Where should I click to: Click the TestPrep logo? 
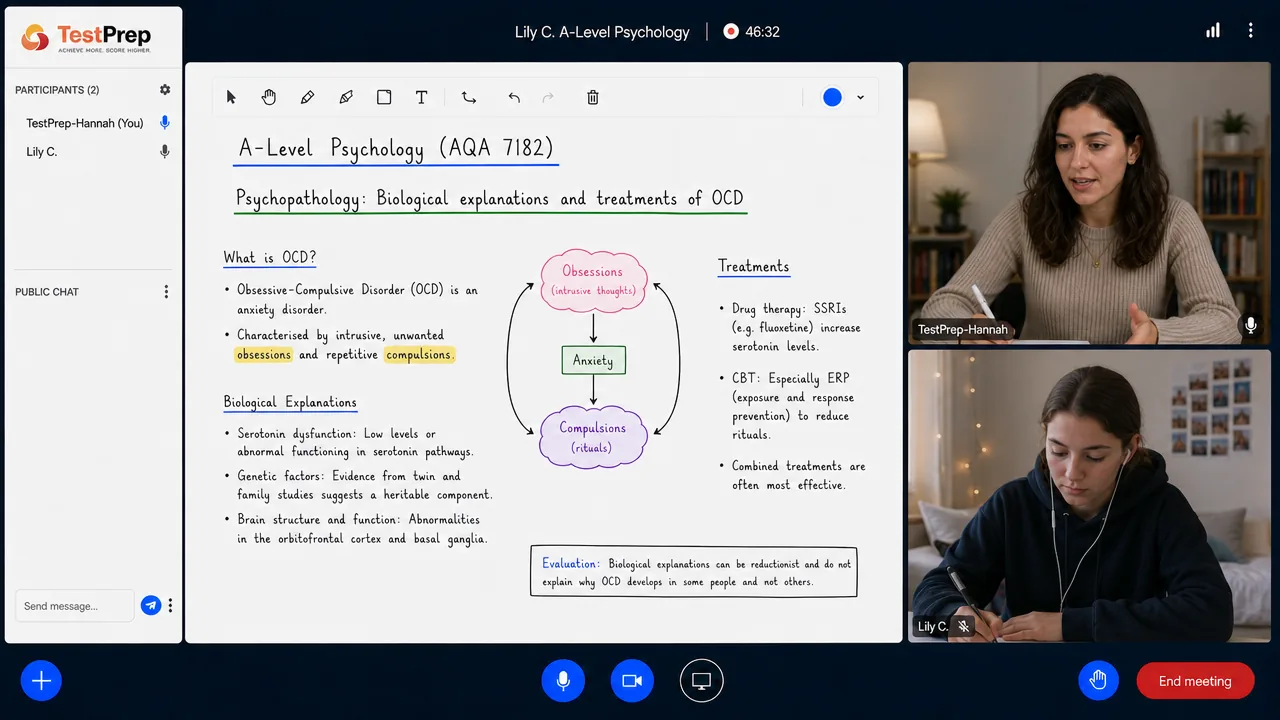86,38
